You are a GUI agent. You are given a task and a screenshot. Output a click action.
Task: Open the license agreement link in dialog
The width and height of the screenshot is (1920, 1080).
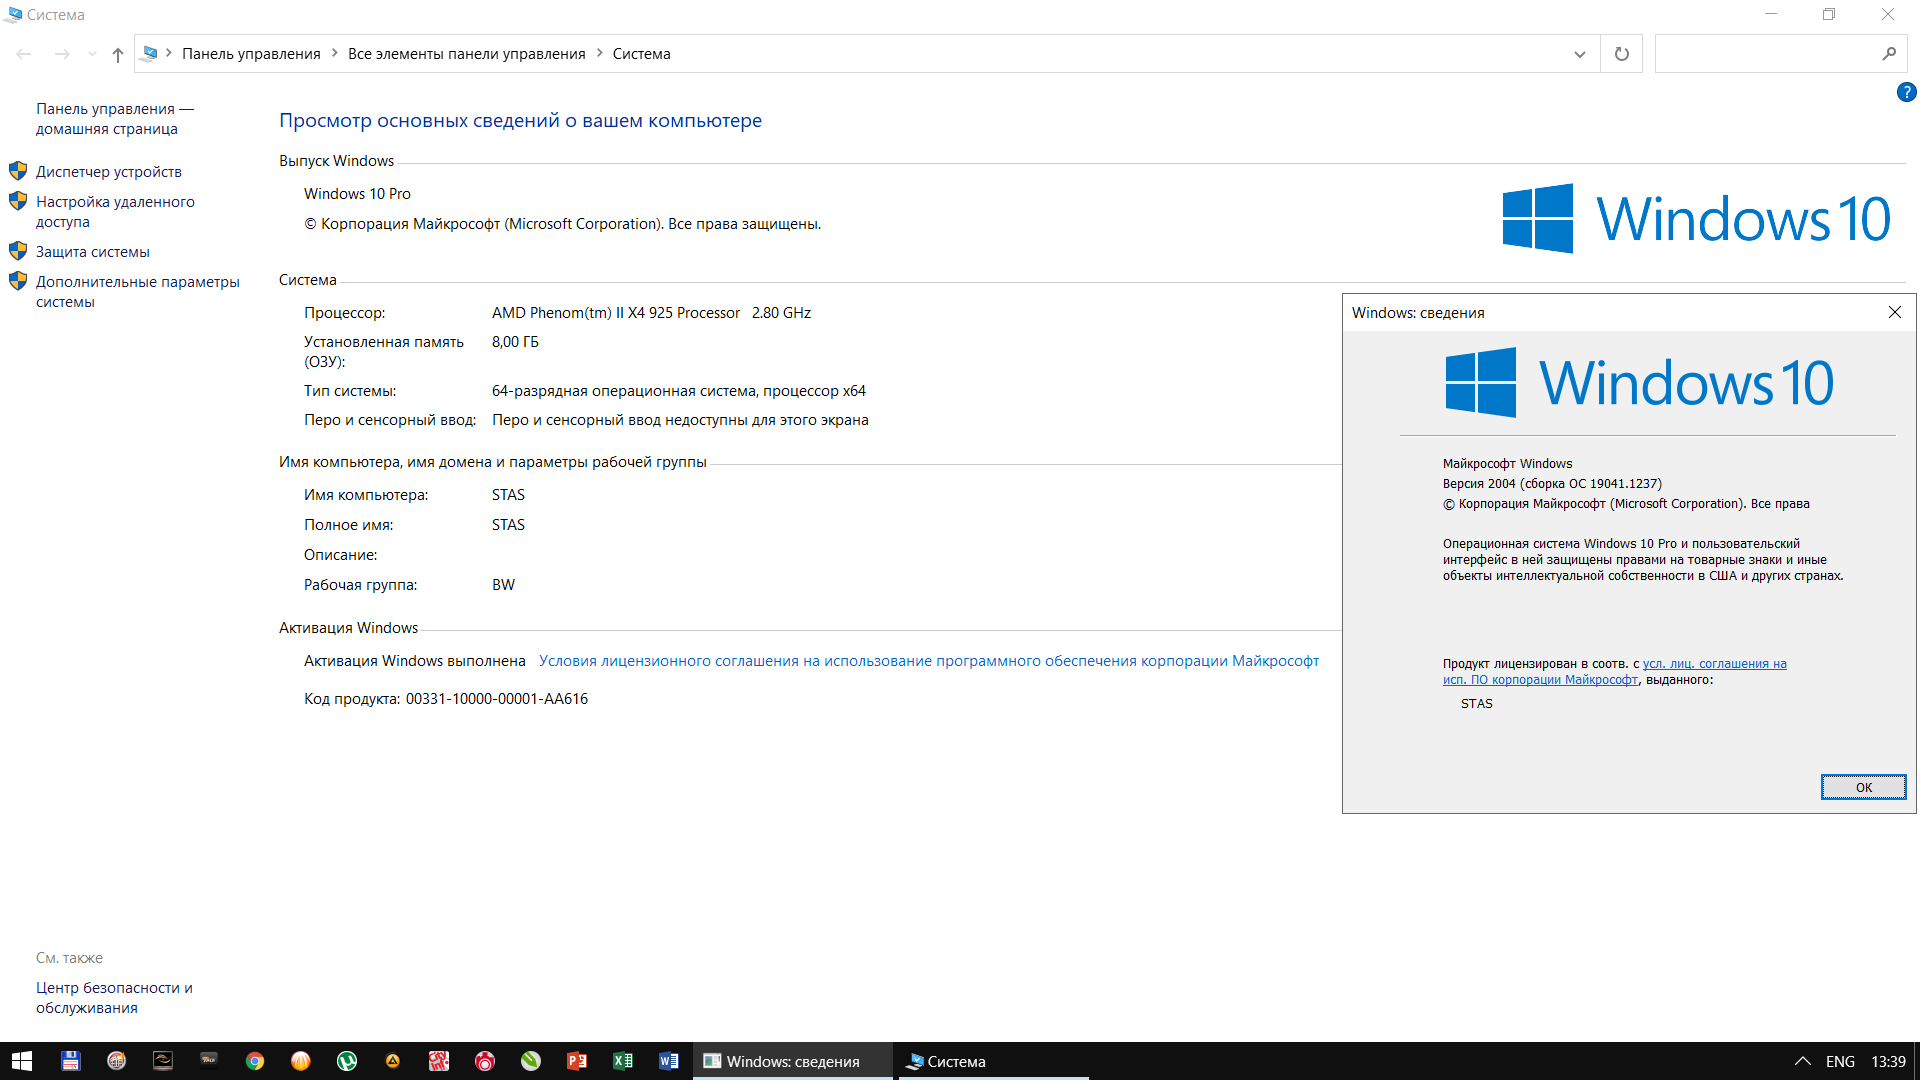click(1714, 664)
